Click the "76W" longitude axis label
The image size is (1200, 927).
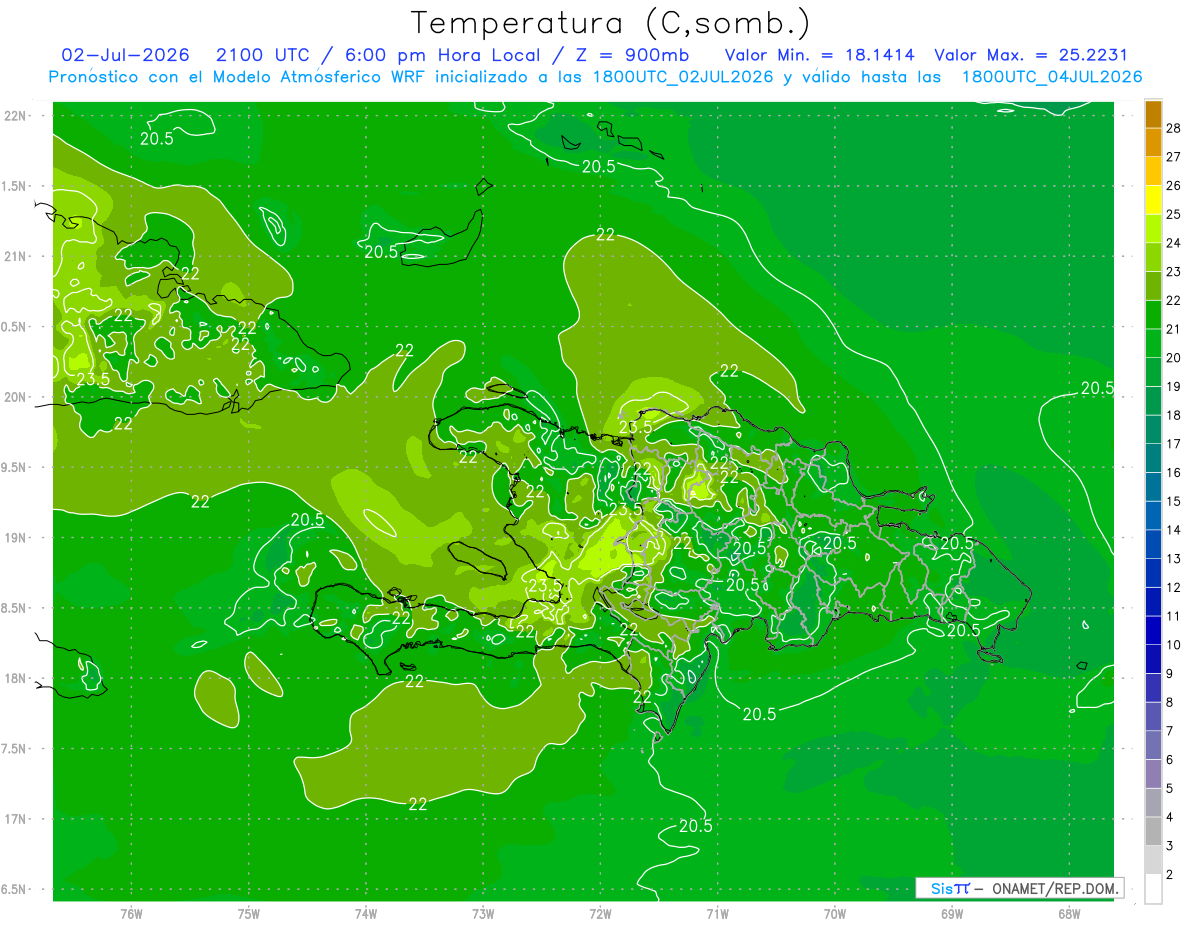131,913
